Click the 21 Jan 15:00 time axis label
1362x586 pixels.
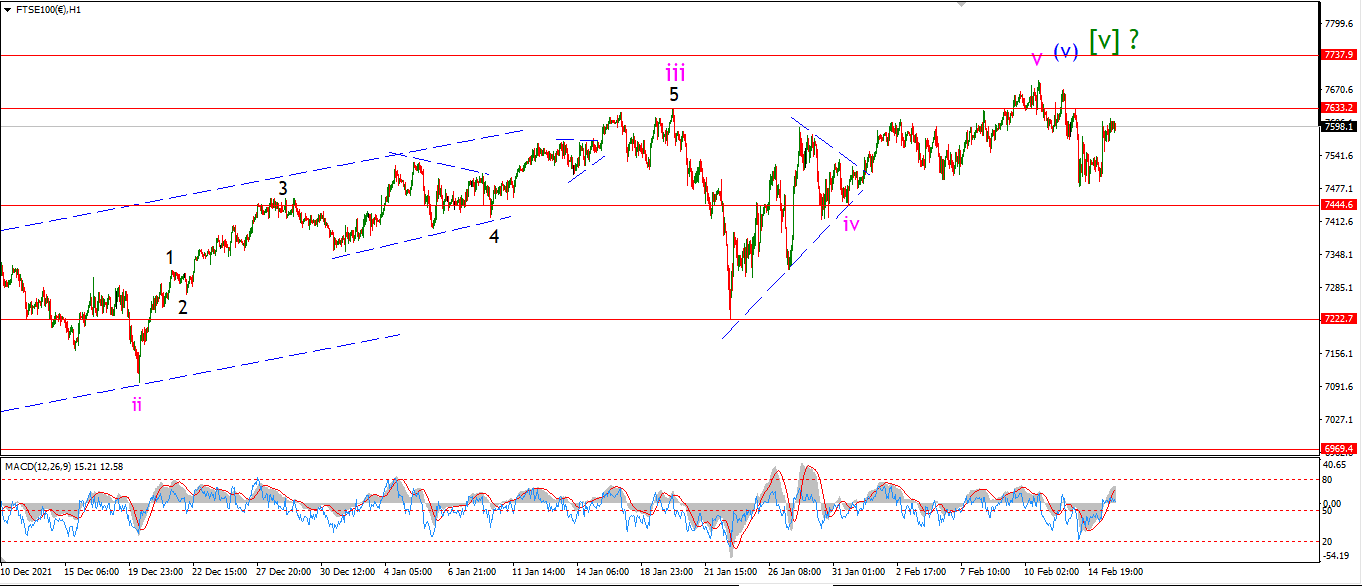coord(730,571)
